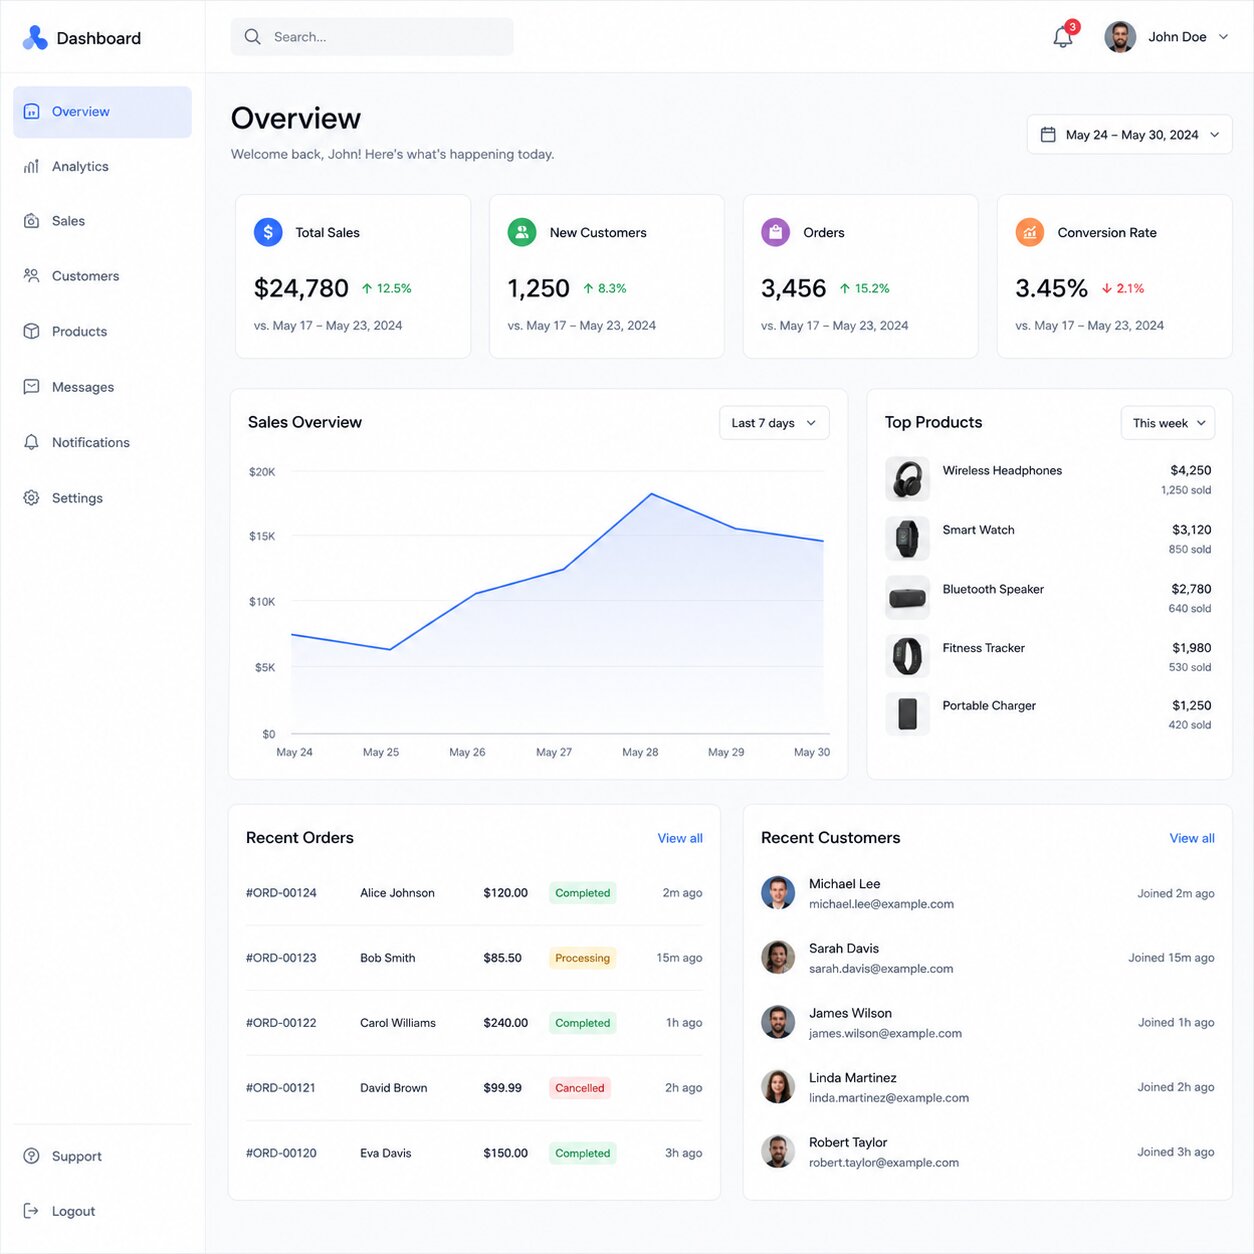Click James Wilson's avatar
The image size is (1254, 1254).
(778, 1022)
